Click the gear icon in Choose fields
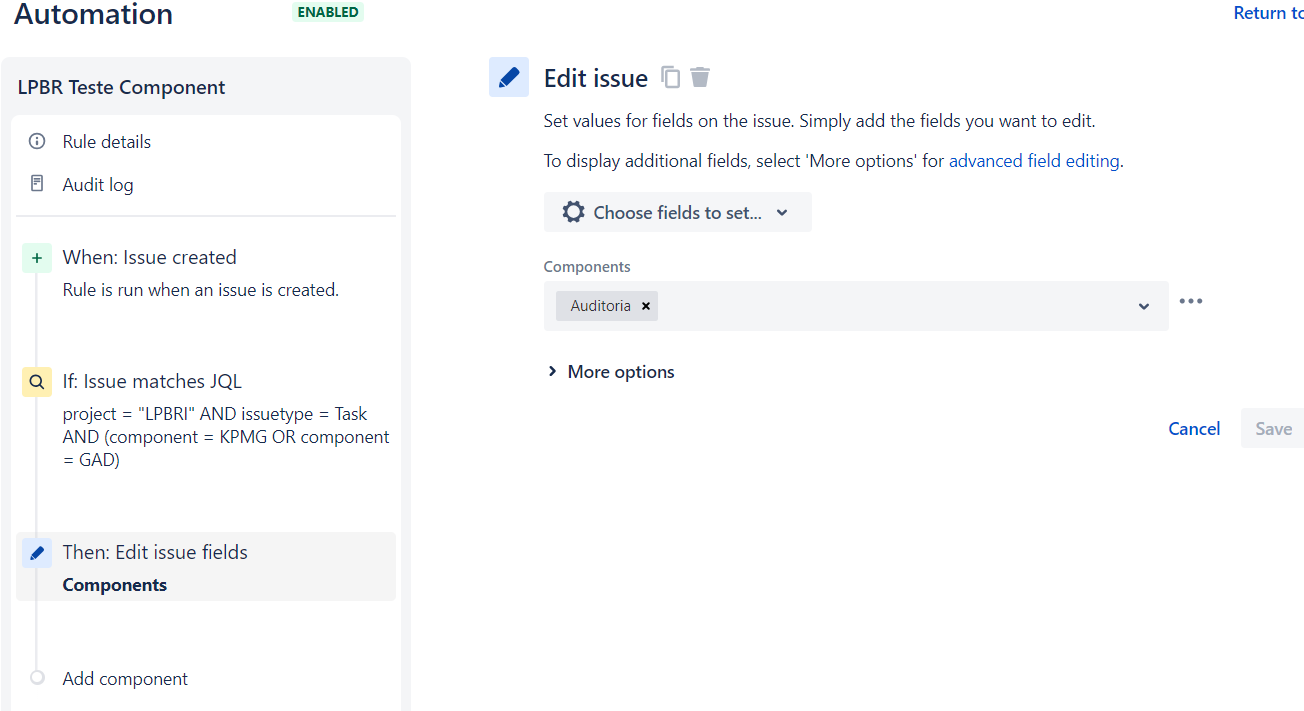This screenshot has height=711, width=1304. [x=573, y=212]
